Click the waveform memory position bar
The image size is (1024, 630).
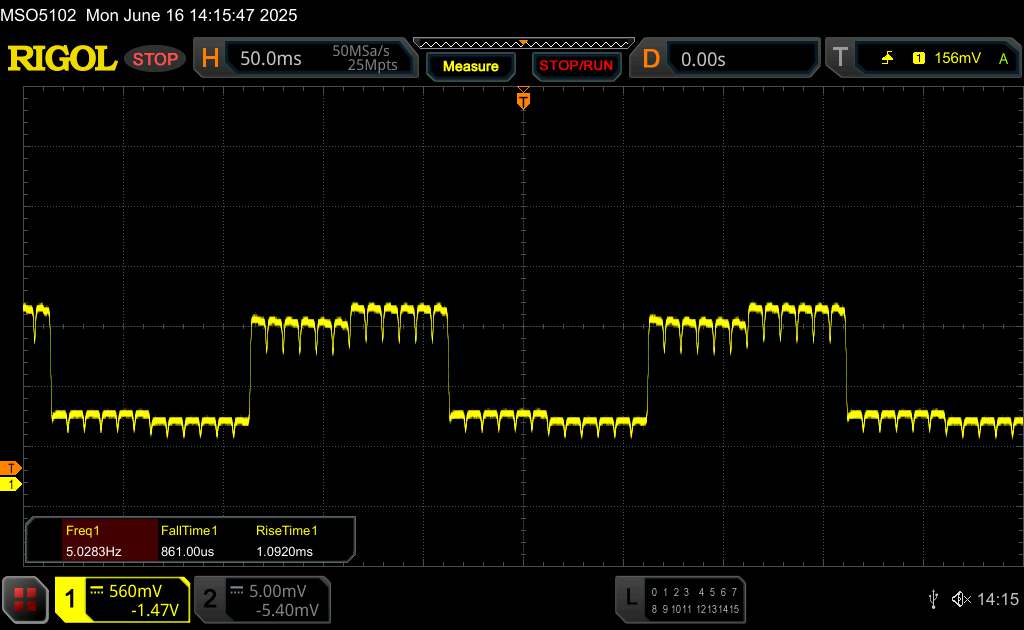[523, 43]
